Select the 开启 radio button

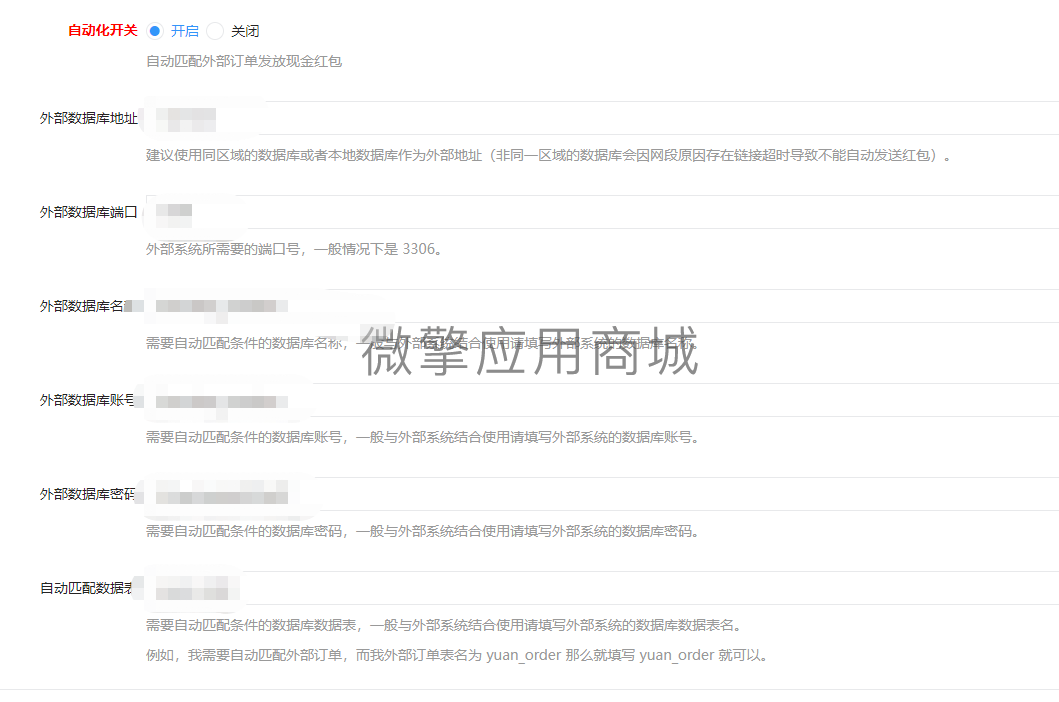pos(155,31)
